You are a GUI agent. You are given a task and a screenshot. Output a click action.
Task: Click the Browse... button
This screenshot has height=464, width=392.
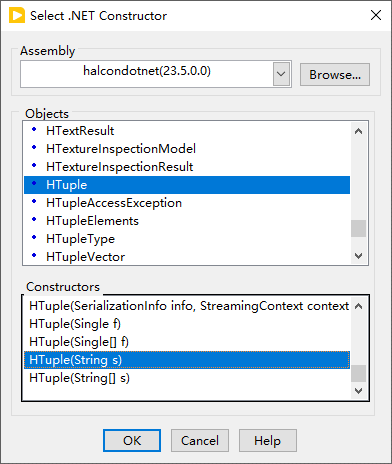click(335, 75)
